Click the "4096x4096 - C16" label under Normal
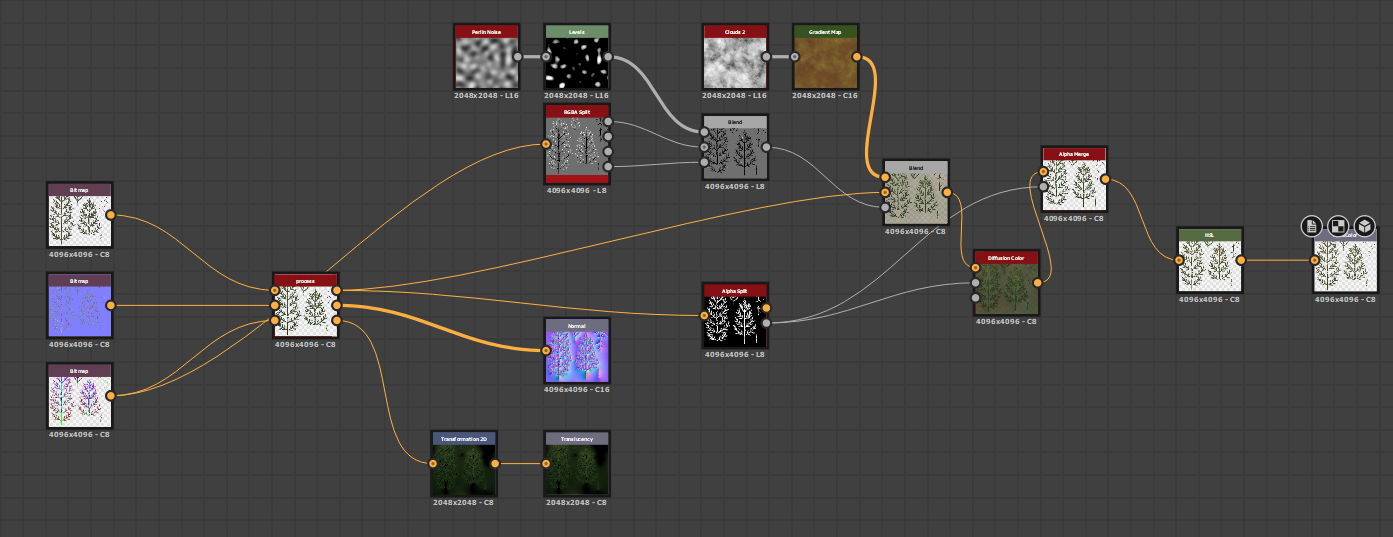This screenshot has width=1393, height=537. [x=577, y=389]
